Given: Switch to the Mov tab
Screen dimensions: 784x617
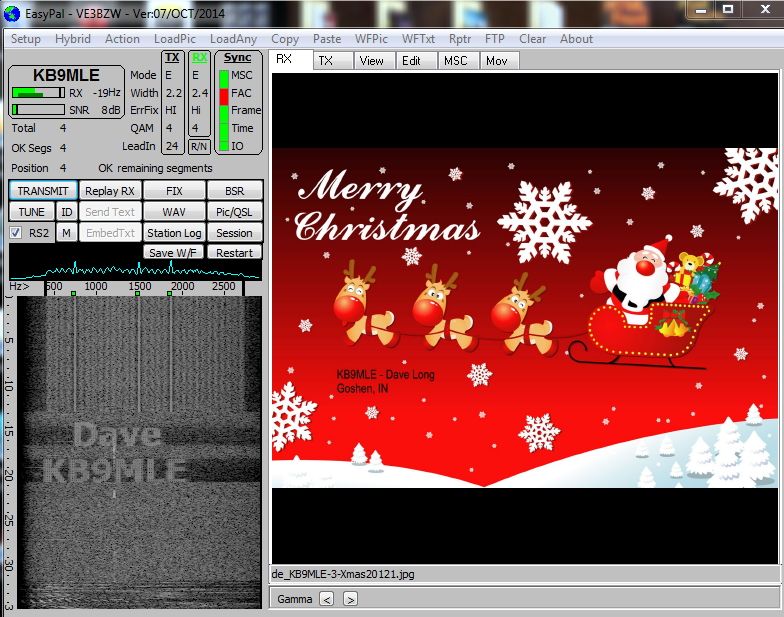Looking at the screenshot, I should (500, 60).
